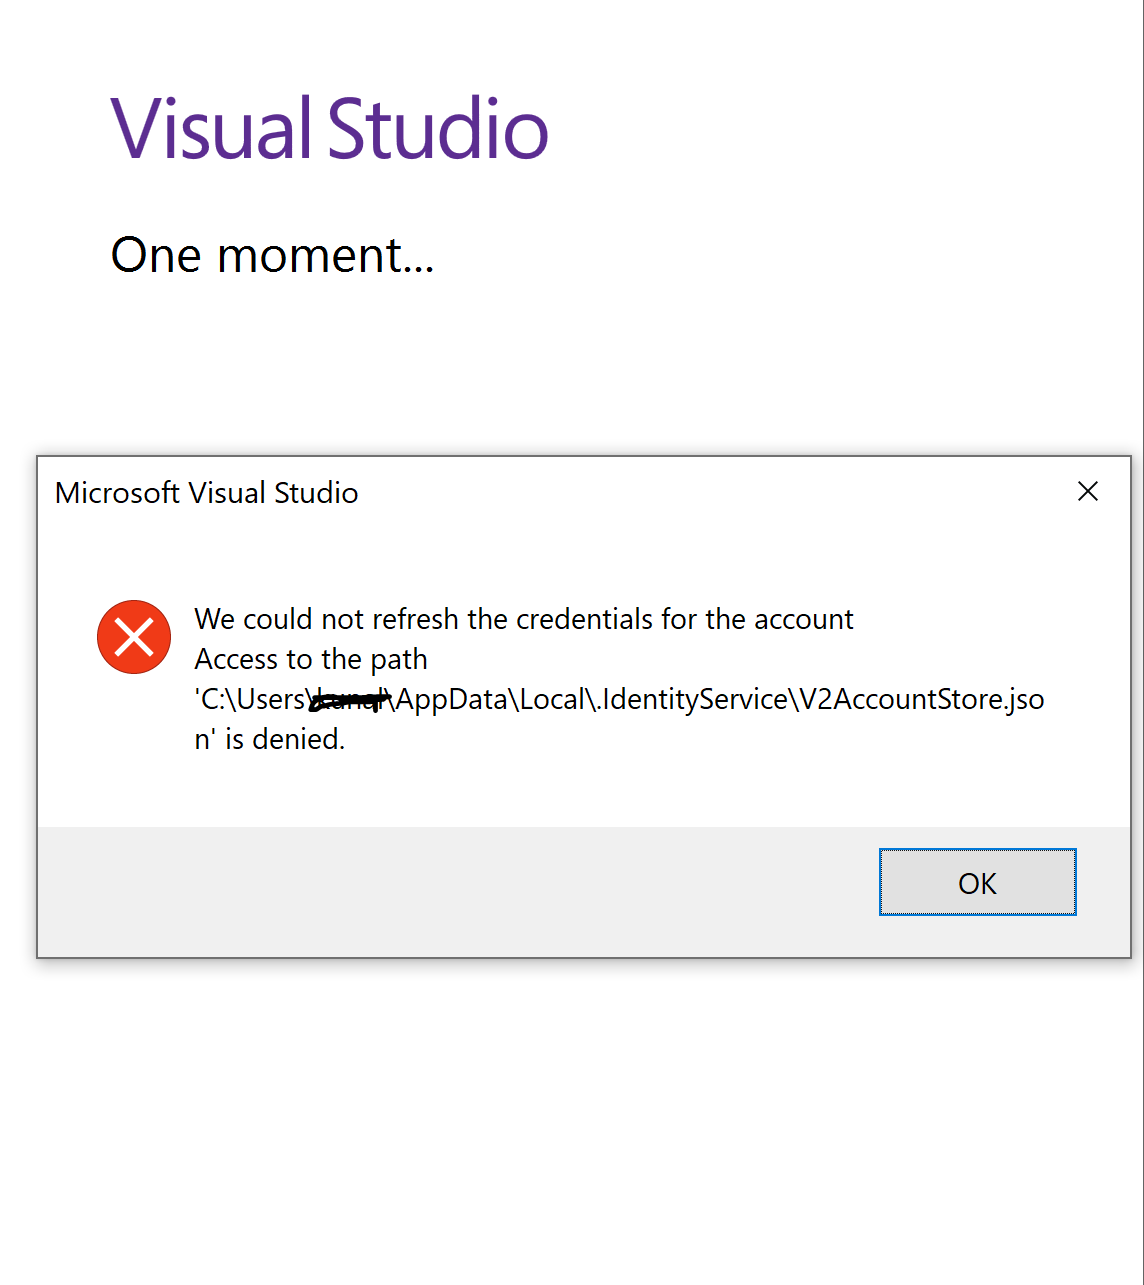Click the 'V2AccountStore.jso' filename in the path
Viewport: 1144px width, 1285px height.
click(922, 699)
